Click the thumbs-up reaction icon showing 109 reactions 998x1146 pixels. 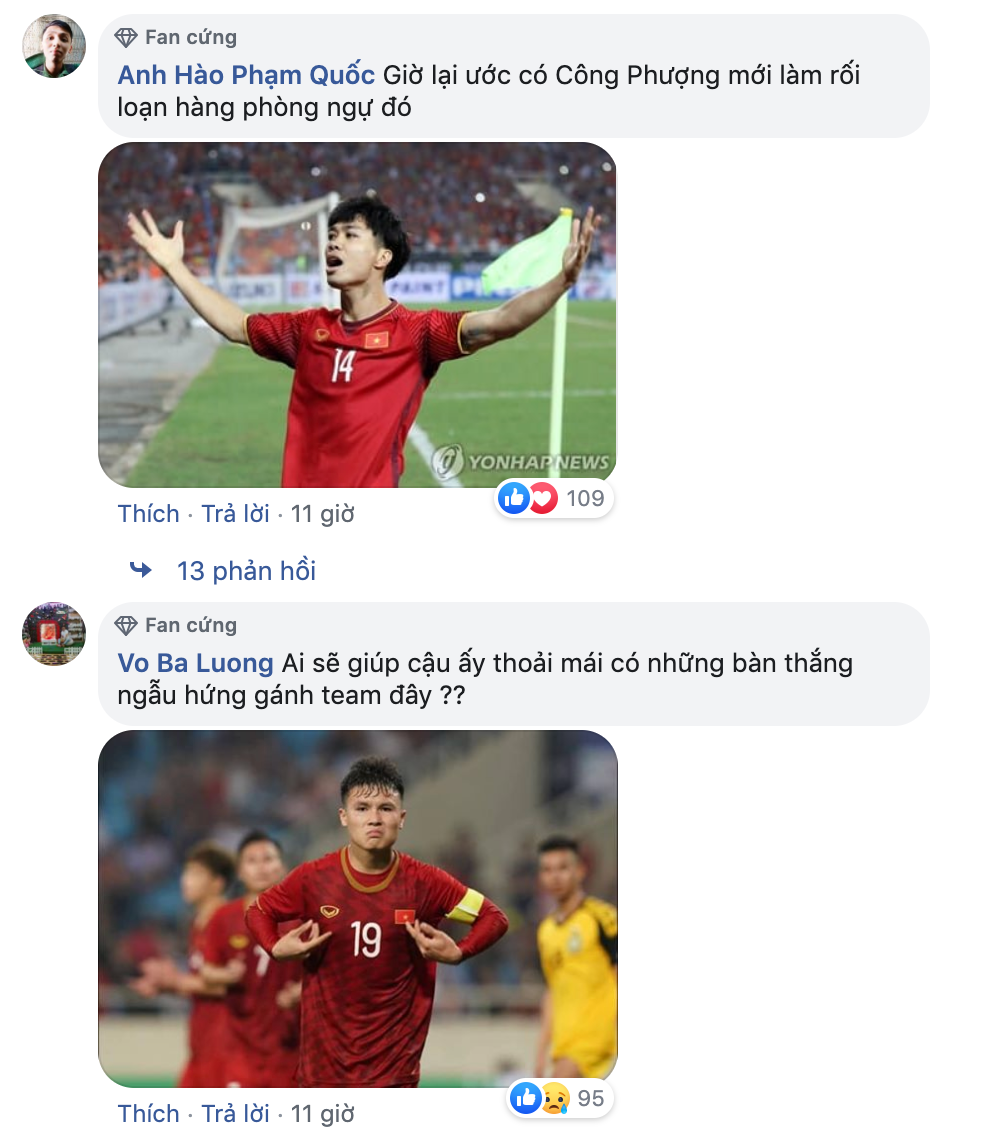pyautogui.click(x=513, y=498)
